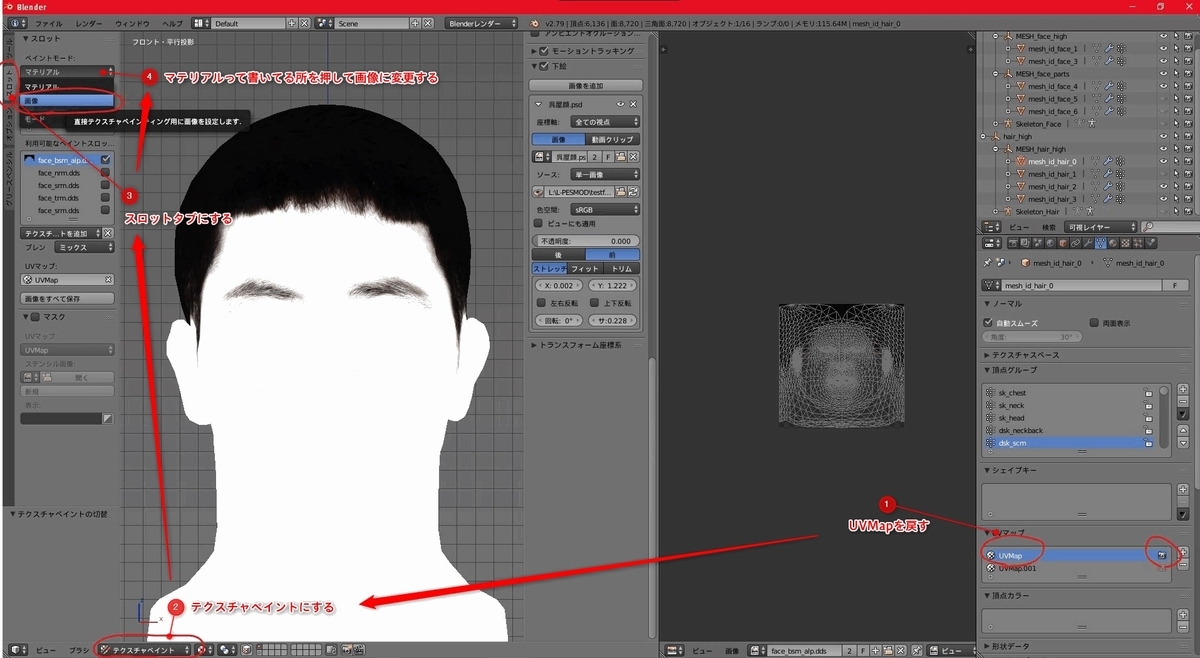Image resolution: width=1200 pixels, height=658 pixels.
Task: Reload the background image file
Action: [x=634, y=192]
